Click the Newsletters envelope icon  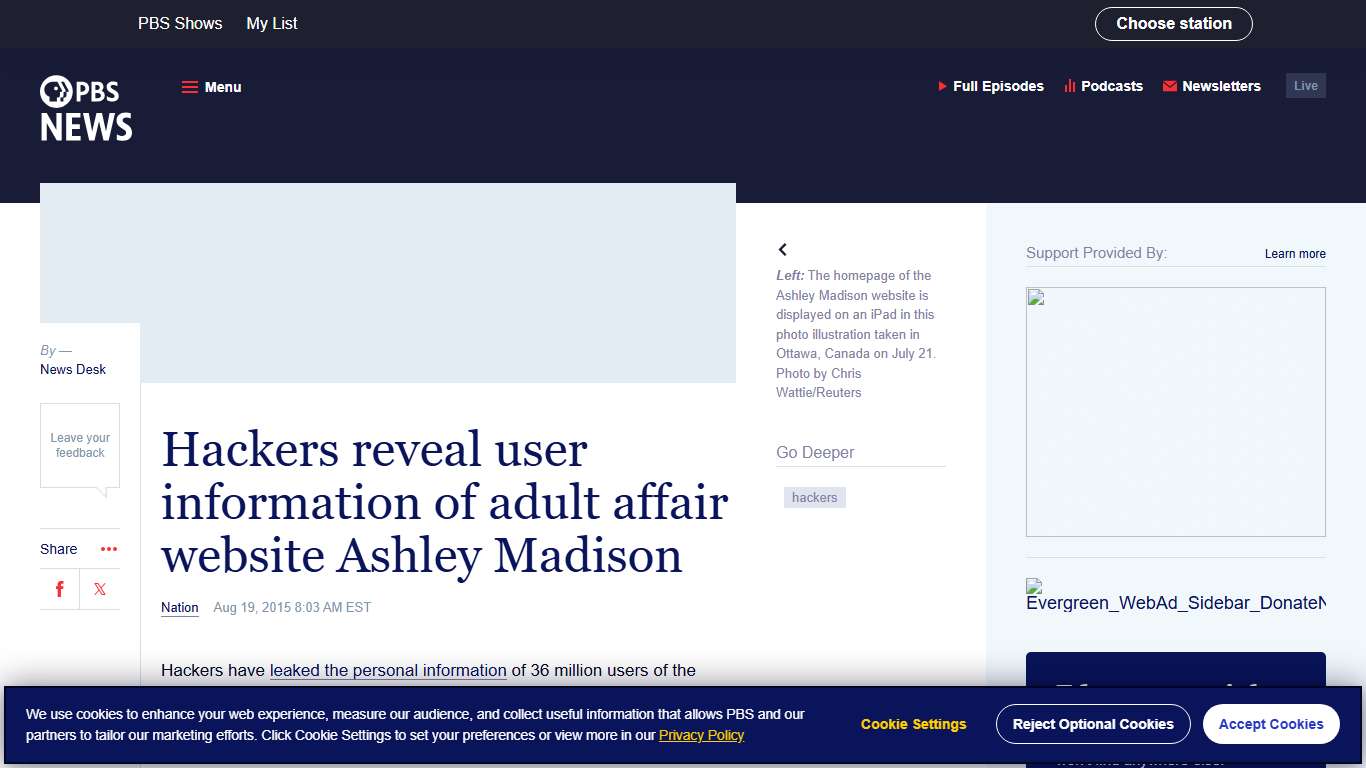[x=1168, y=86]
